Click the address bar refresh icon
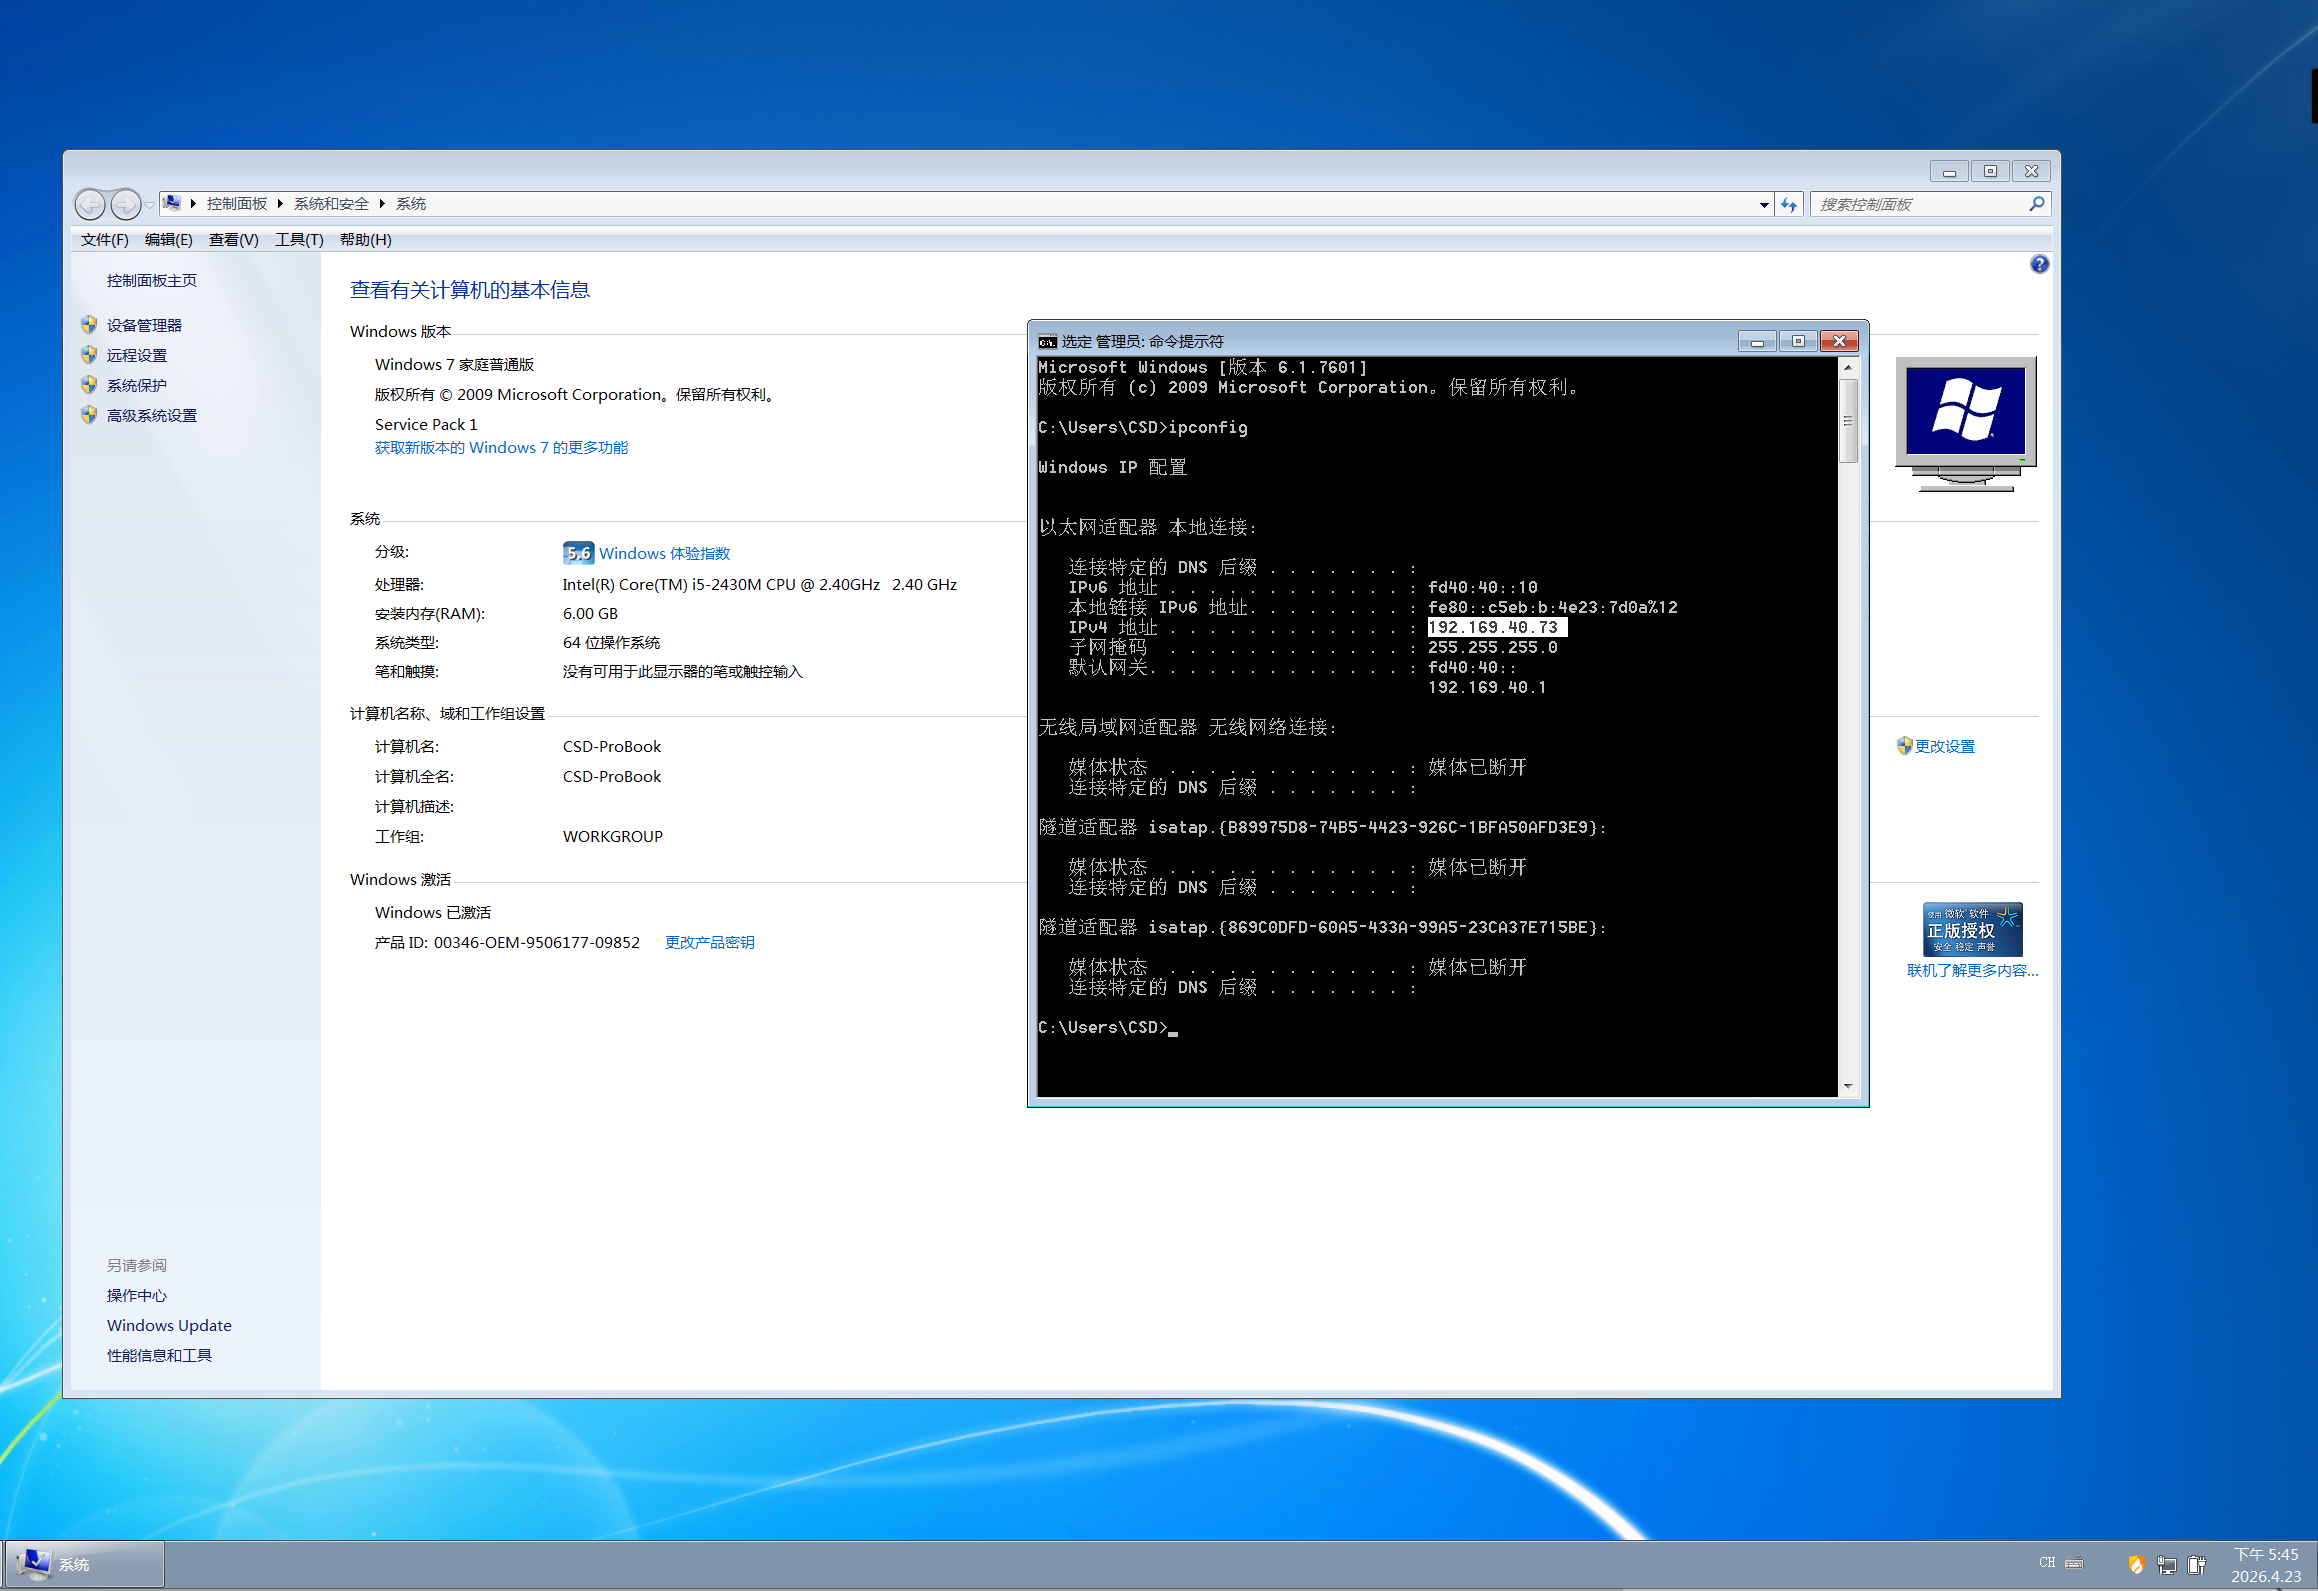The height and width of the screenshot is (1591, 2318). pos(1789,204)
